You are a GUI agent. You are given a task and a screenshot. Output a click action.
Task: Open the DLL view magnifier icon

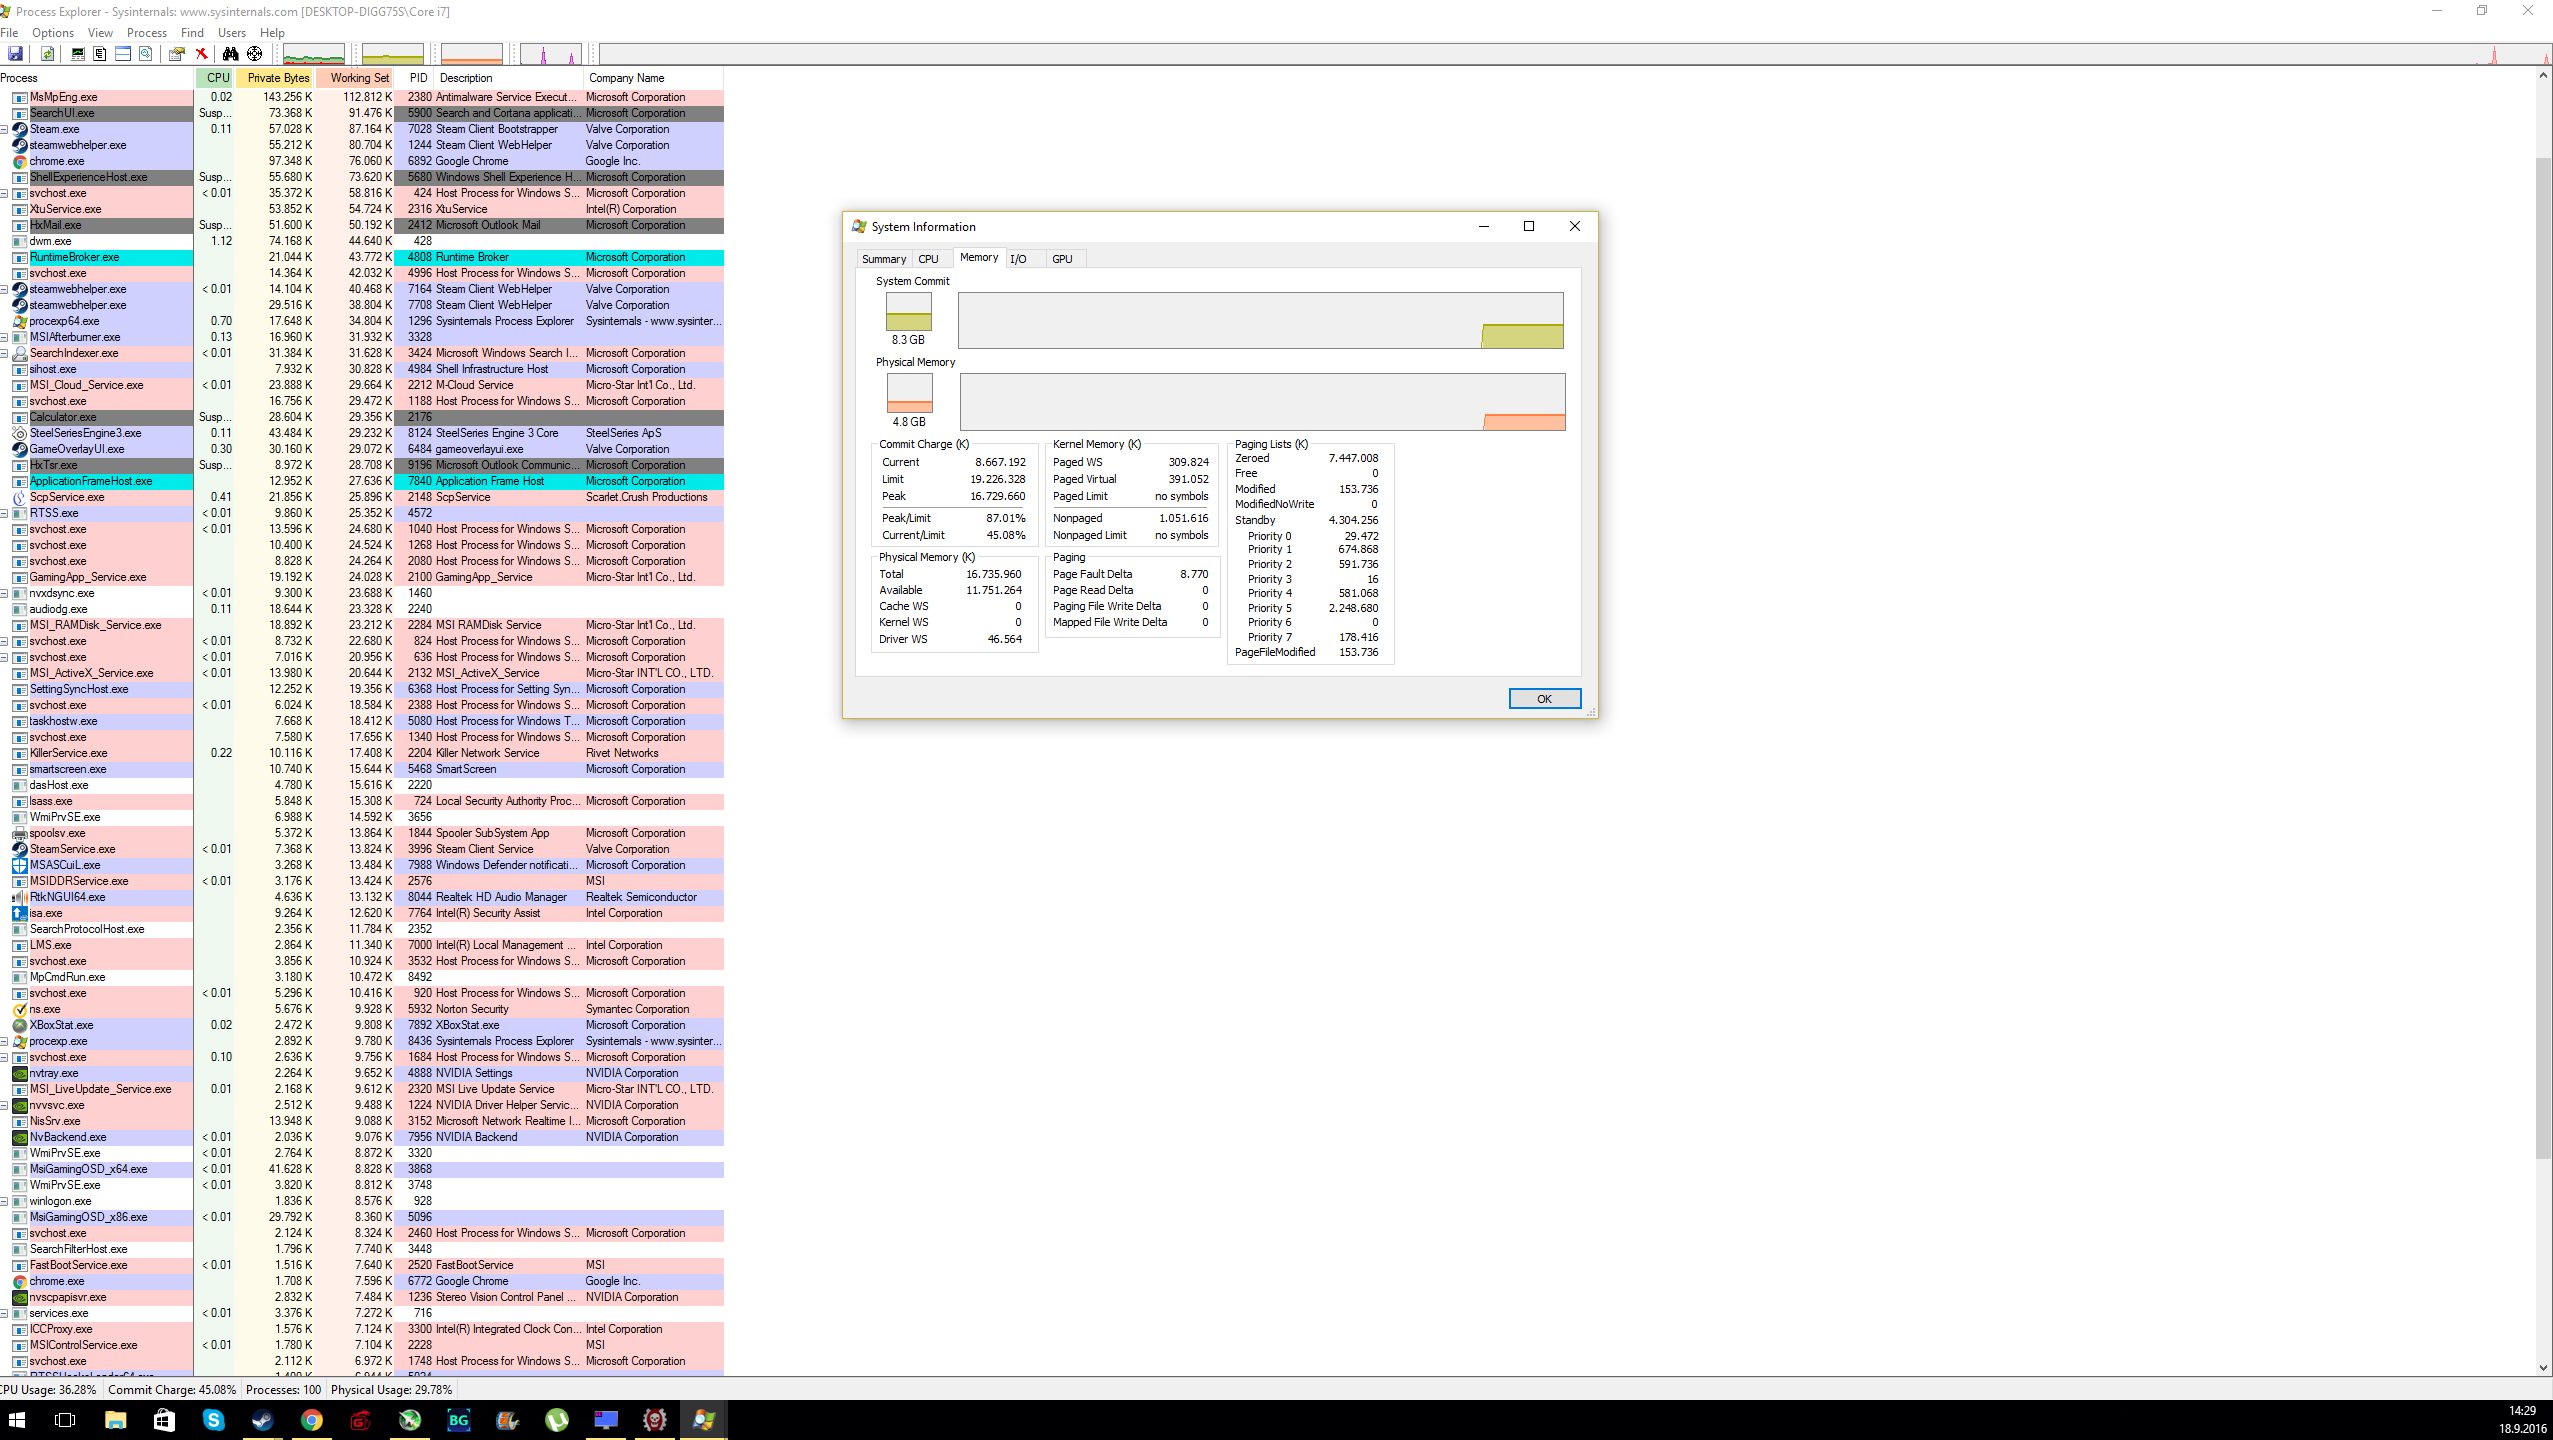pos(145,53)
